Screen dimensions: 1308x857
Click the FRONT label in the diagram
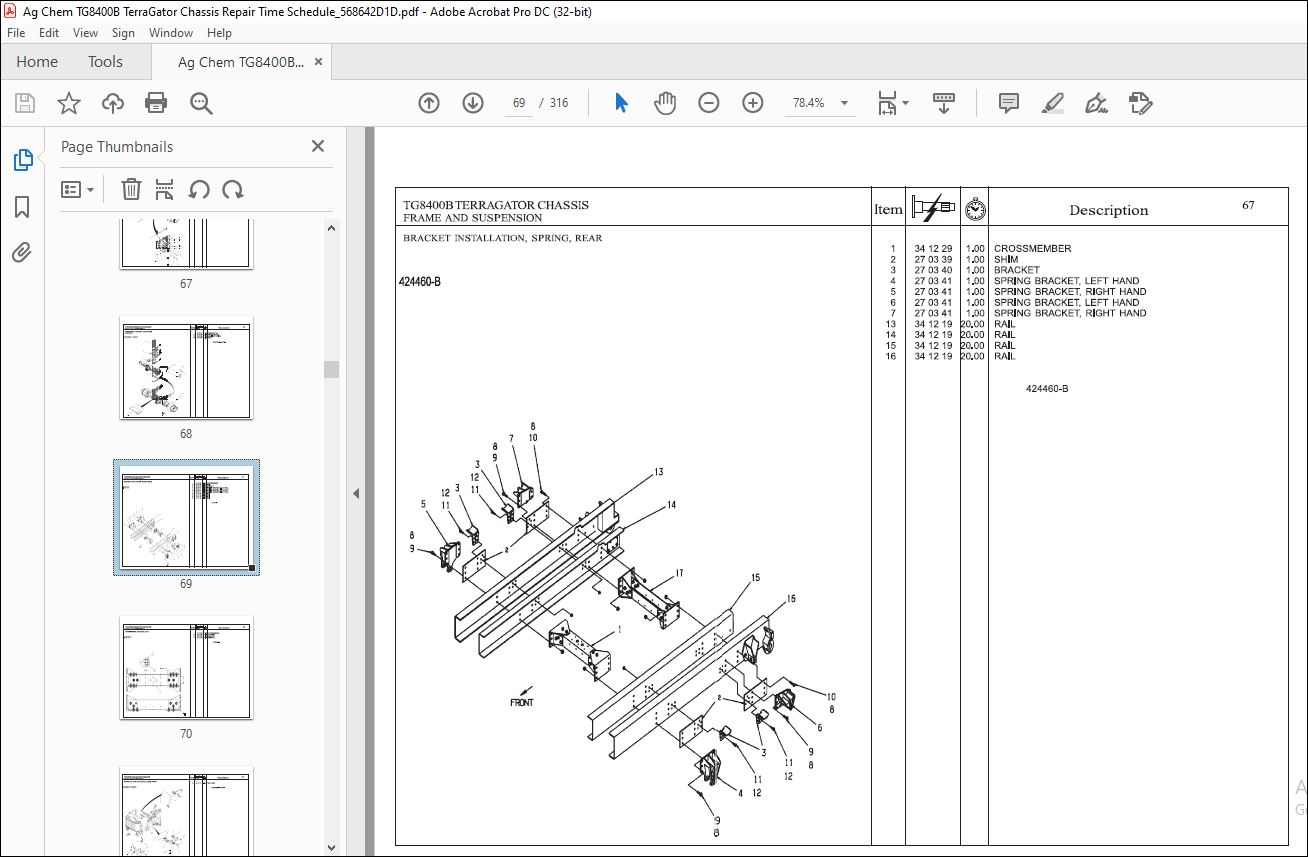522,703
